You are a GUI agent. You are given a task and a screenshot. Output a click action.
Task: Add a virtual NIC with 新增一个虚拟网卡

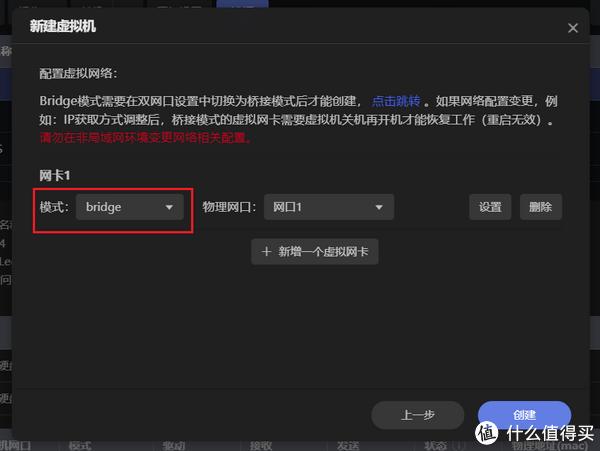(315, 252)
